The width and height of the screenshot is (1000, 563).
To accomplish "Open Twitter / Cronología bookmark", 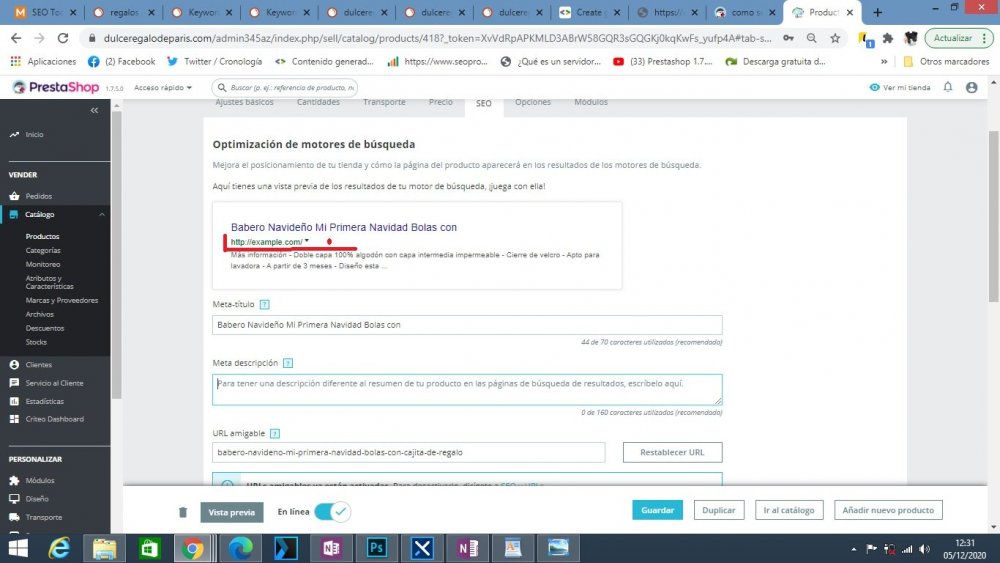I will pyautogui.click(x=214, y=62).
